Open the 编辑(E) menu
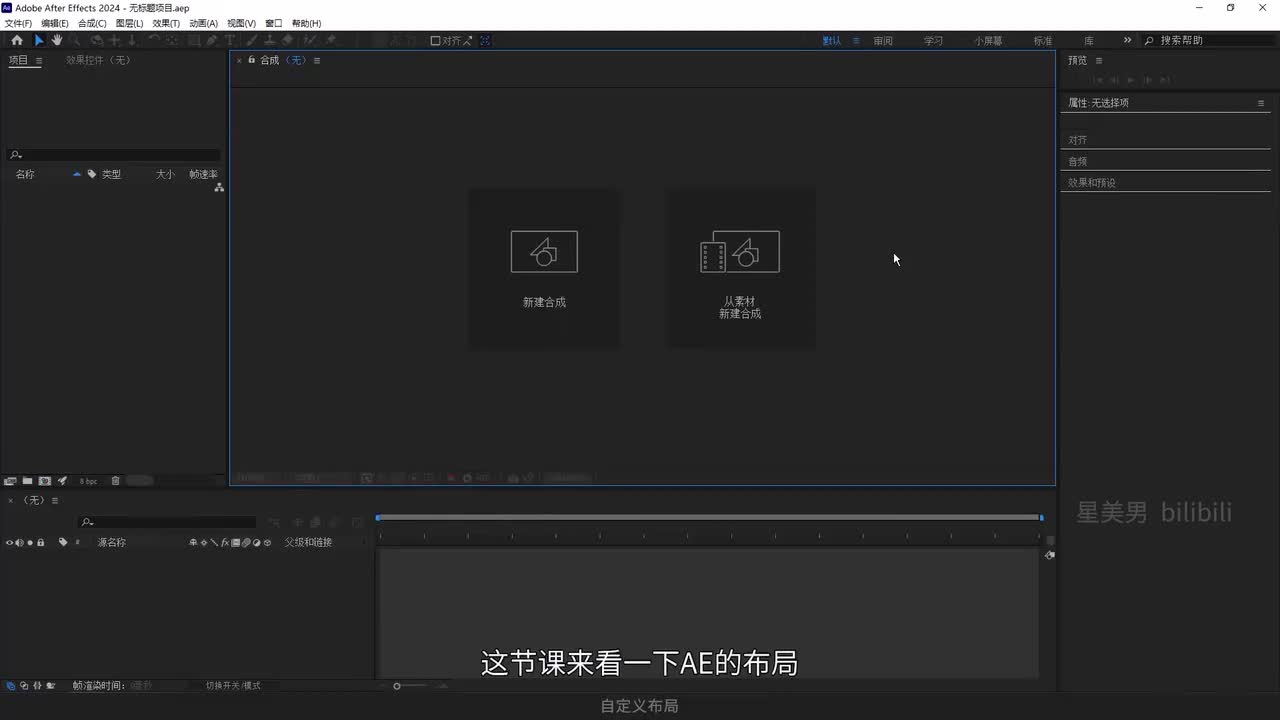 point(55,23)
